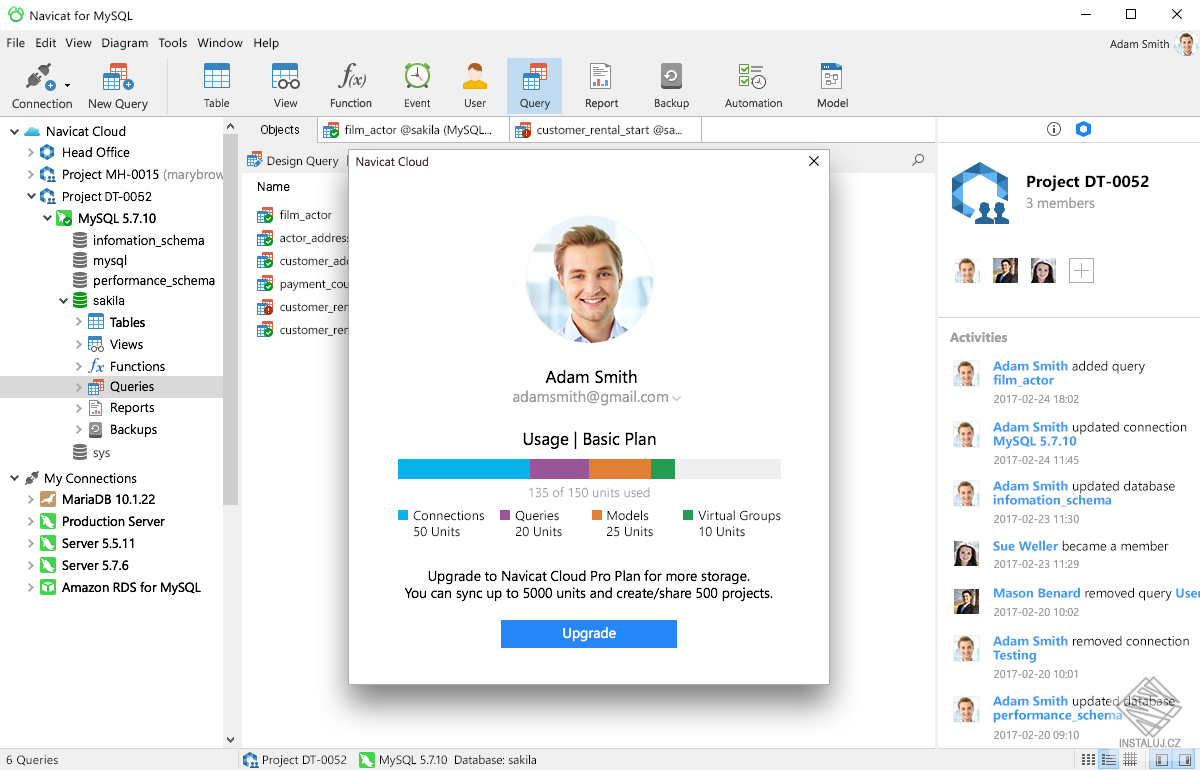Click the information icon in right panel
Screen dimensions: 1200x770
click(1053, 129)
